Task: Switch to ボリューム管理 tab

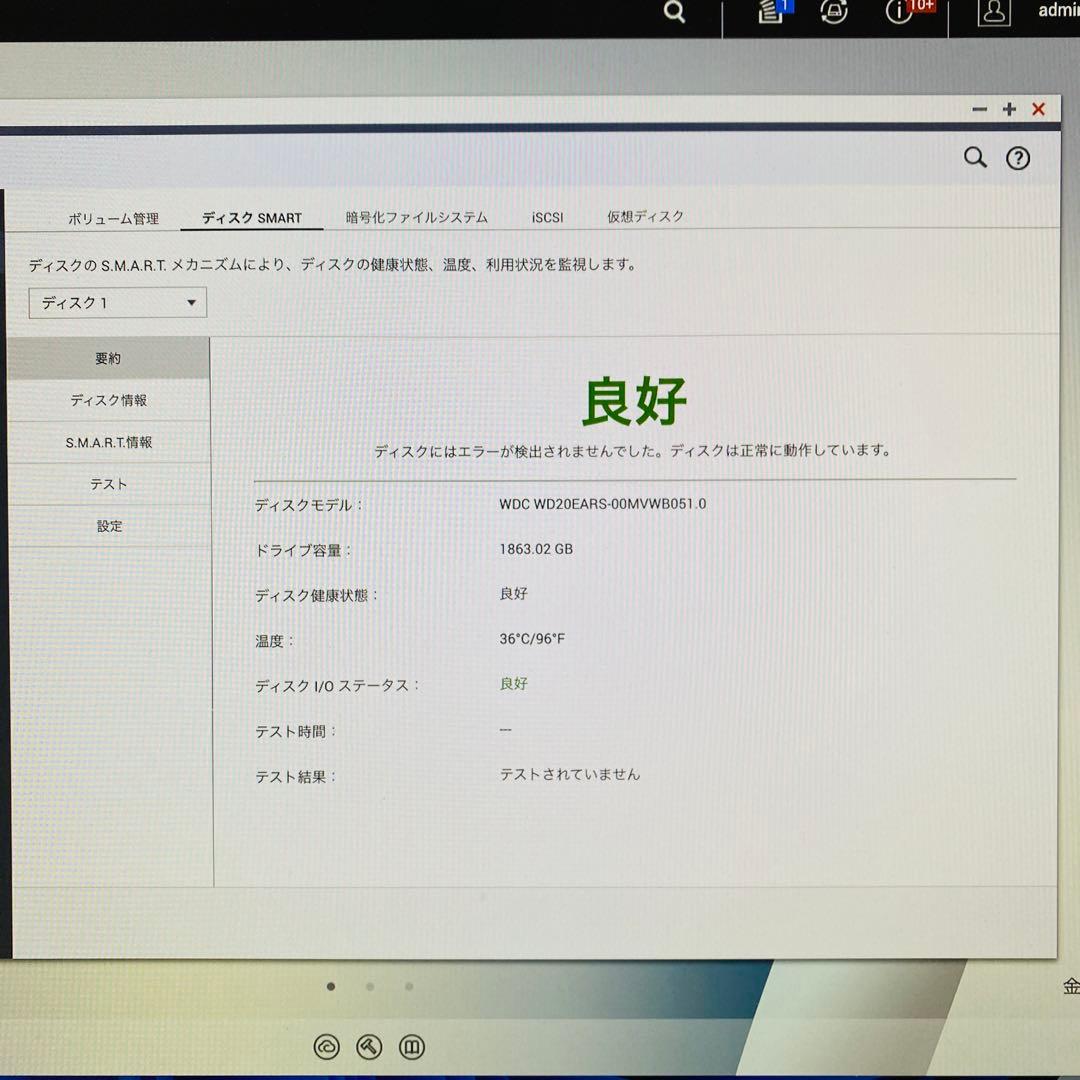Action: pyautogui.click(x=114, y=219)
